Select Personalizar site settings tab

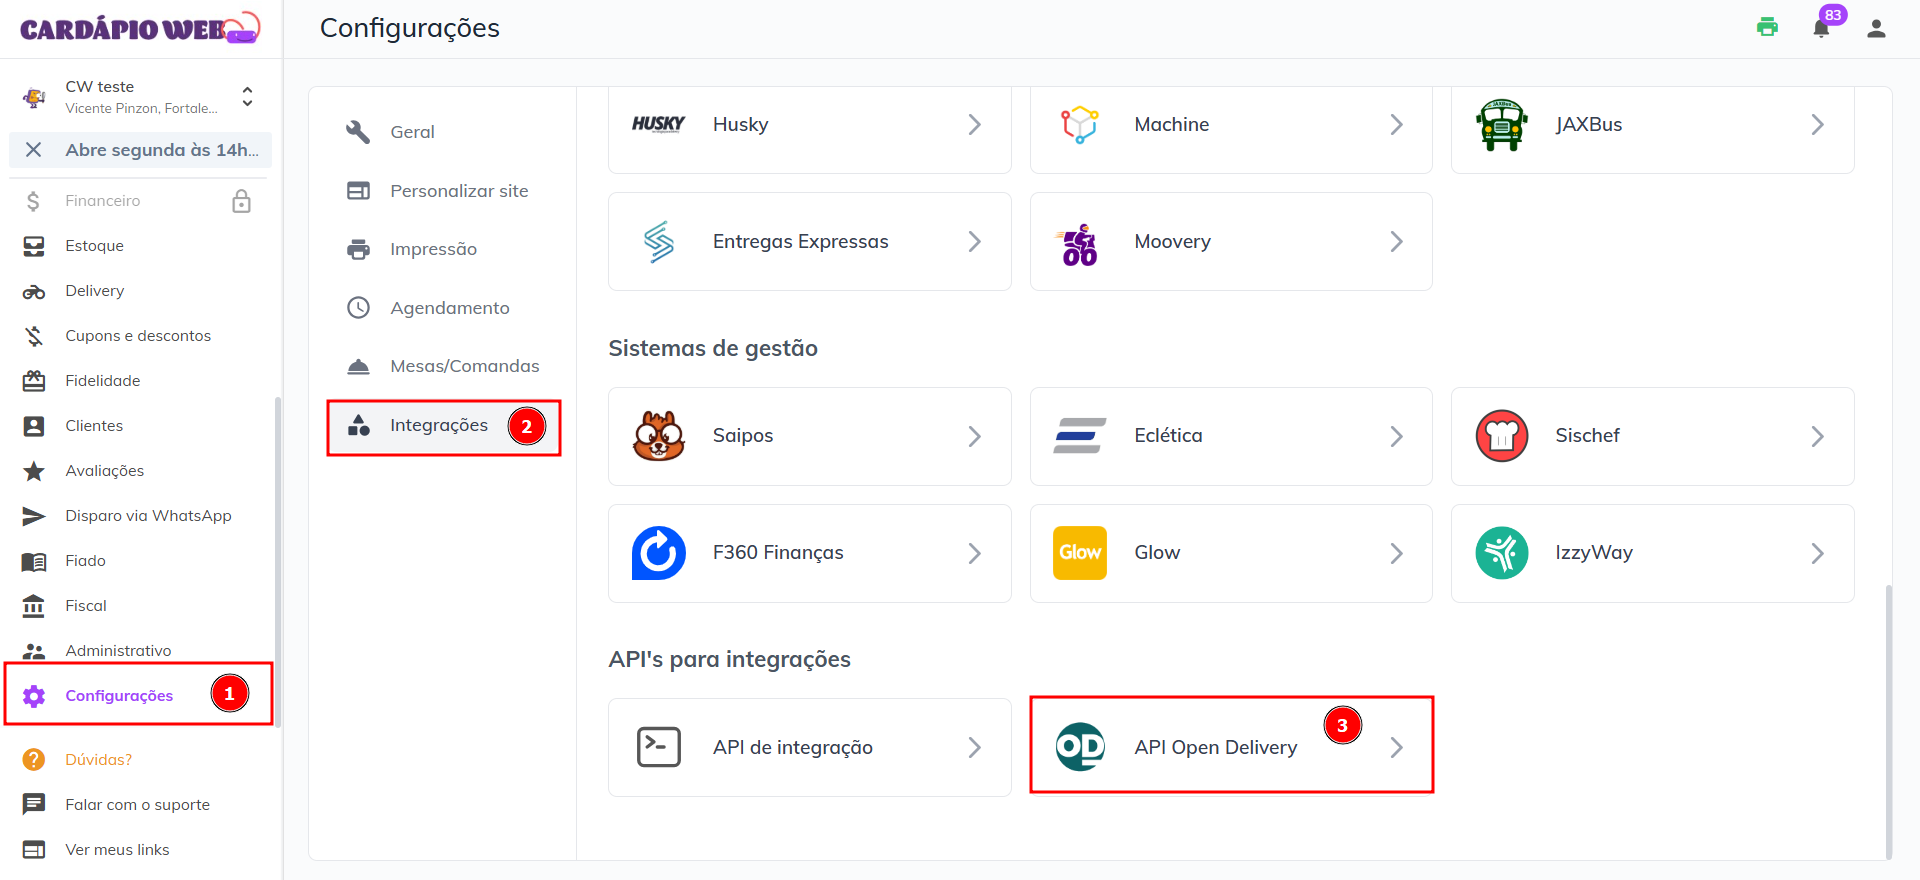459,191
